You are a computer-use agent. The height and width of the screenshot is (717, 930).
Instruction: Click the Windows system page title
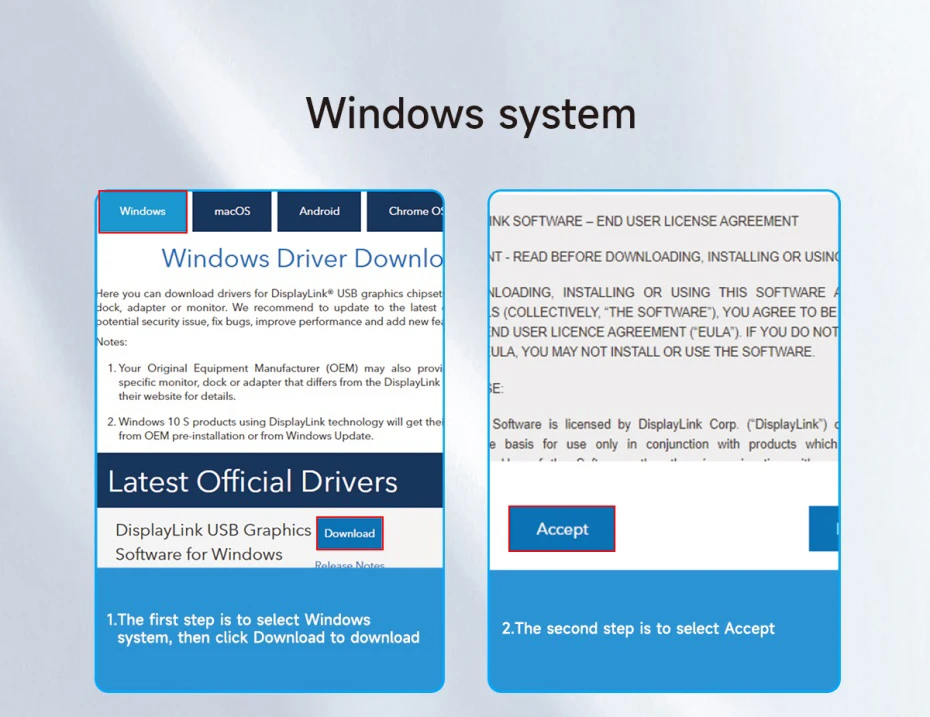[471, 113]
